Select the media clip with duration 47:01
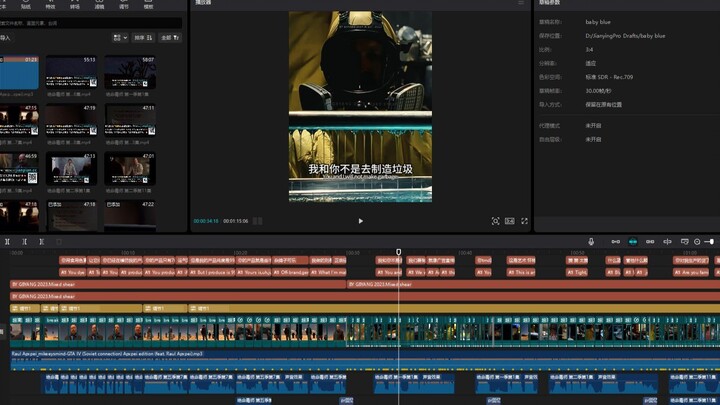This screenshot has height=405, width=720. click(x=130, y=169)
